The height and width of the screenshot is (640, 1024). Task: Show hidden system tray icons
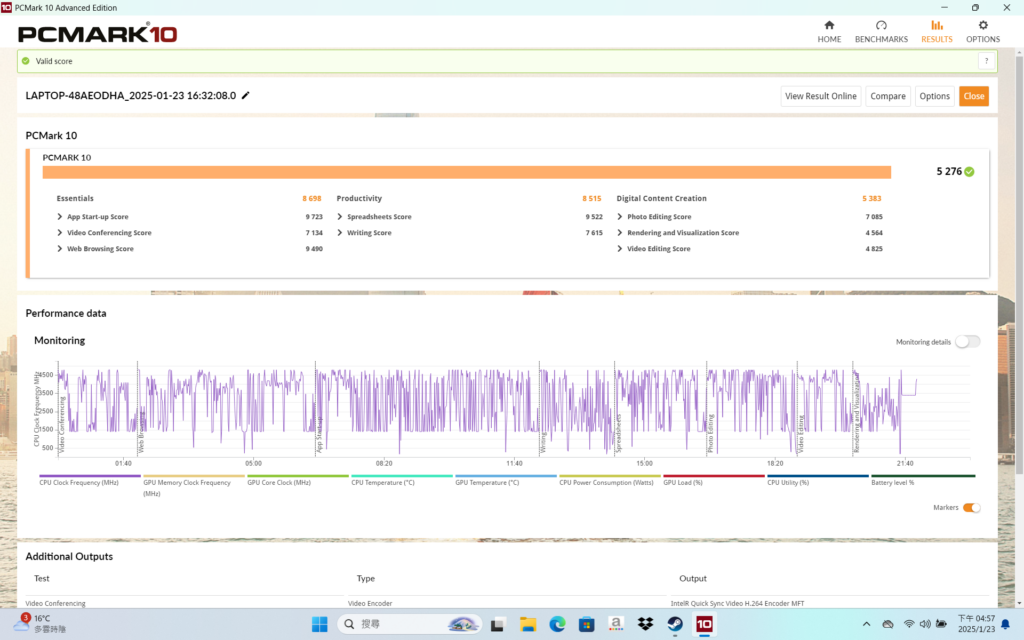click(x=866, y=624)
